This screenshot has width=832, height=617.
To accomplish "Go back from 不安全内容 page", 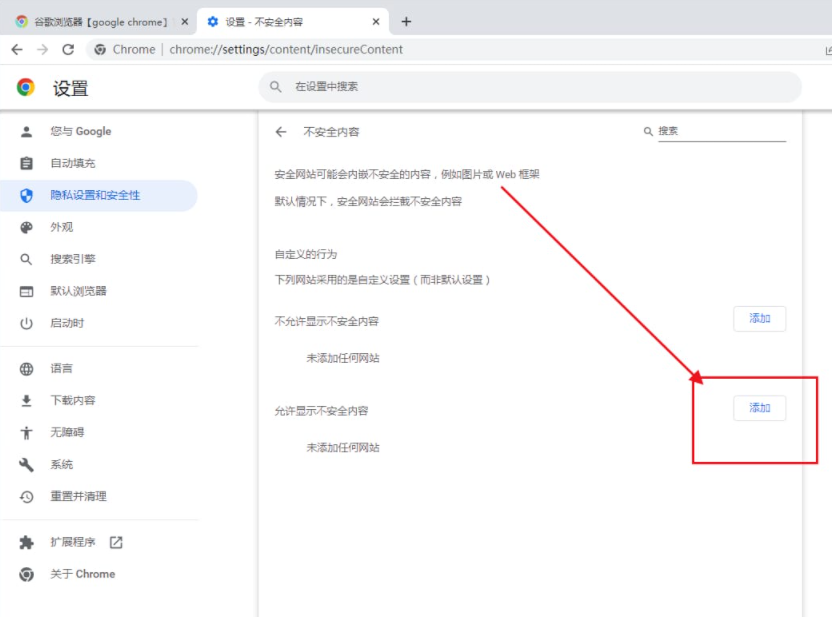I will tap(281, 132).
